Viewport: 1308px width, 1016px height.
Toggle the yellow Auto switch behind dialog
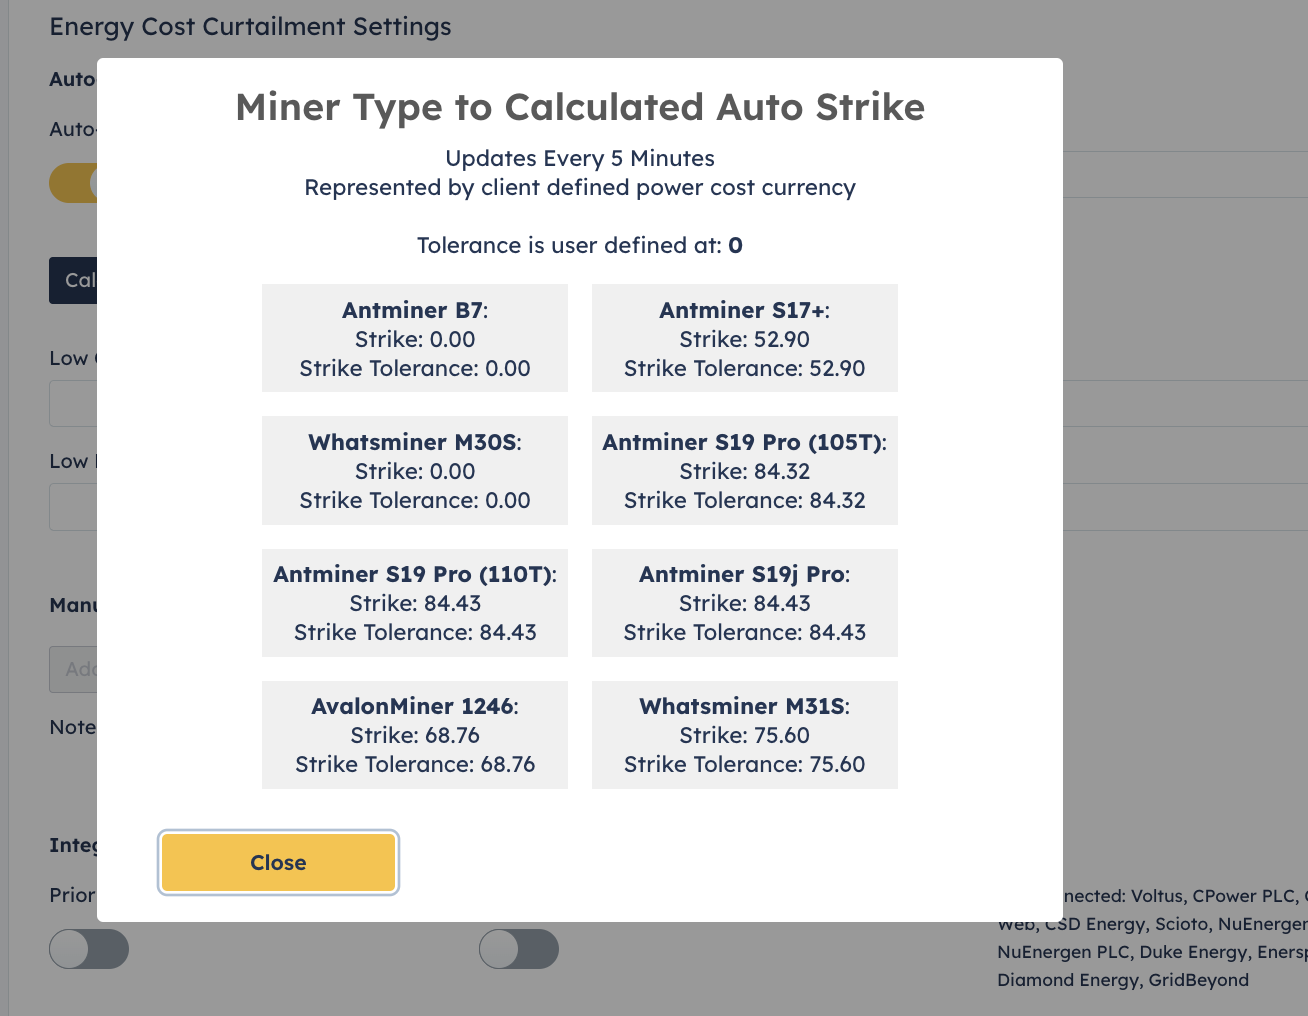point(73,183)
